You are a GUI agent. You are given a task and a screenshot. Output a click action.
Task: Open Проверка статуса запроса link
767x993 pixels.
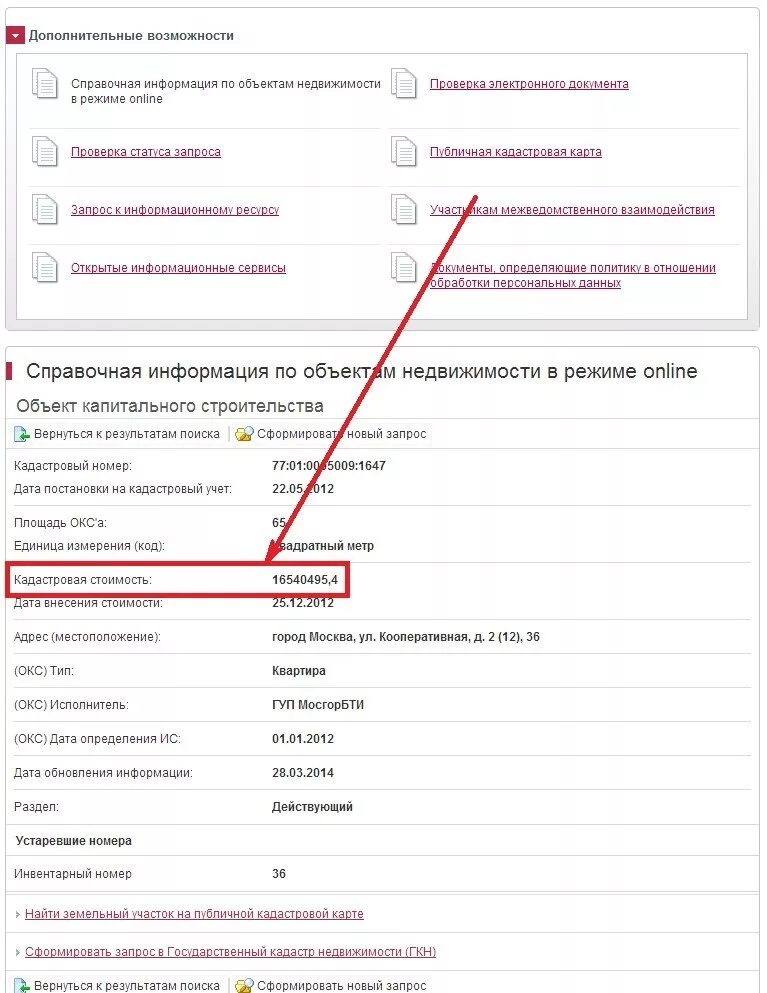pyautogui.click(x=146, y=152)
